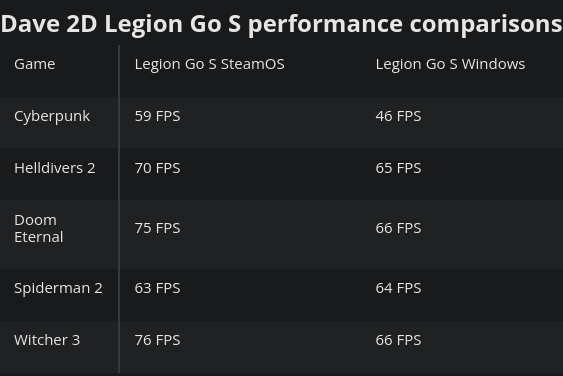Click Doom Eternal 75 FPS cell
This screenshot has width=563, height=376.
(157, 228)
